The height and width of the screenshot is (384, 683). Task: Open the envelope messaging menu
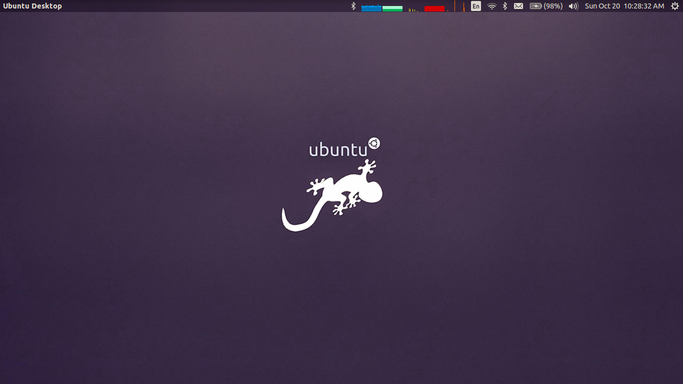pyautogui.click(x=518, y=6)
